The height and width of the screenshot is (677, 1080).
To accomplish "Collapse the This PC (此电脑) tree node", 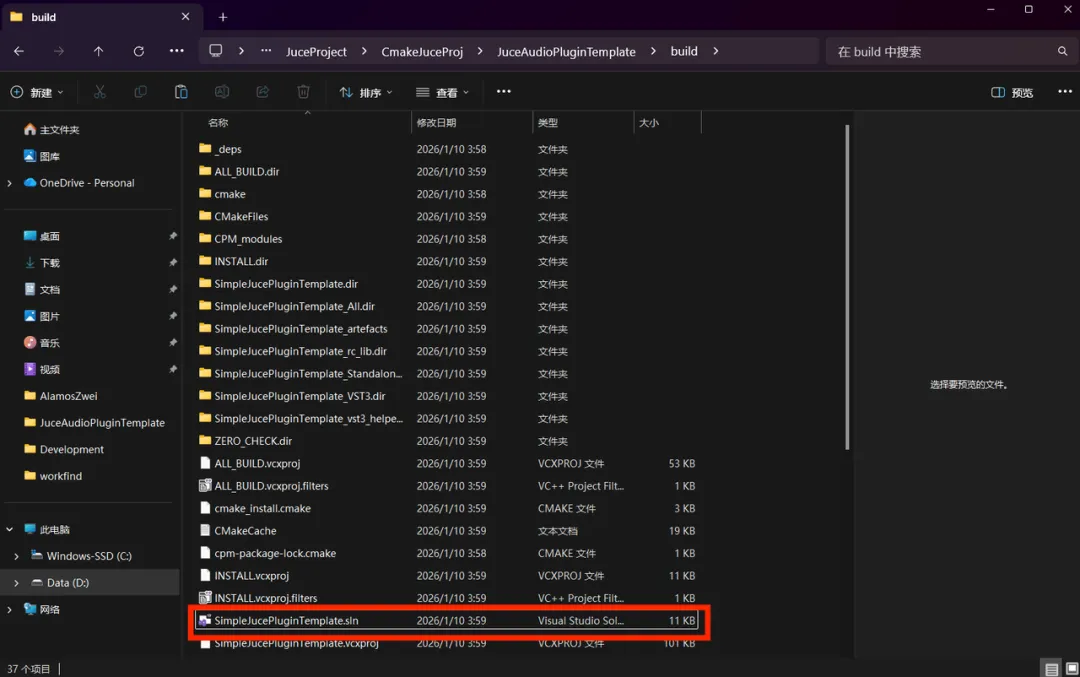I will 10,530.
